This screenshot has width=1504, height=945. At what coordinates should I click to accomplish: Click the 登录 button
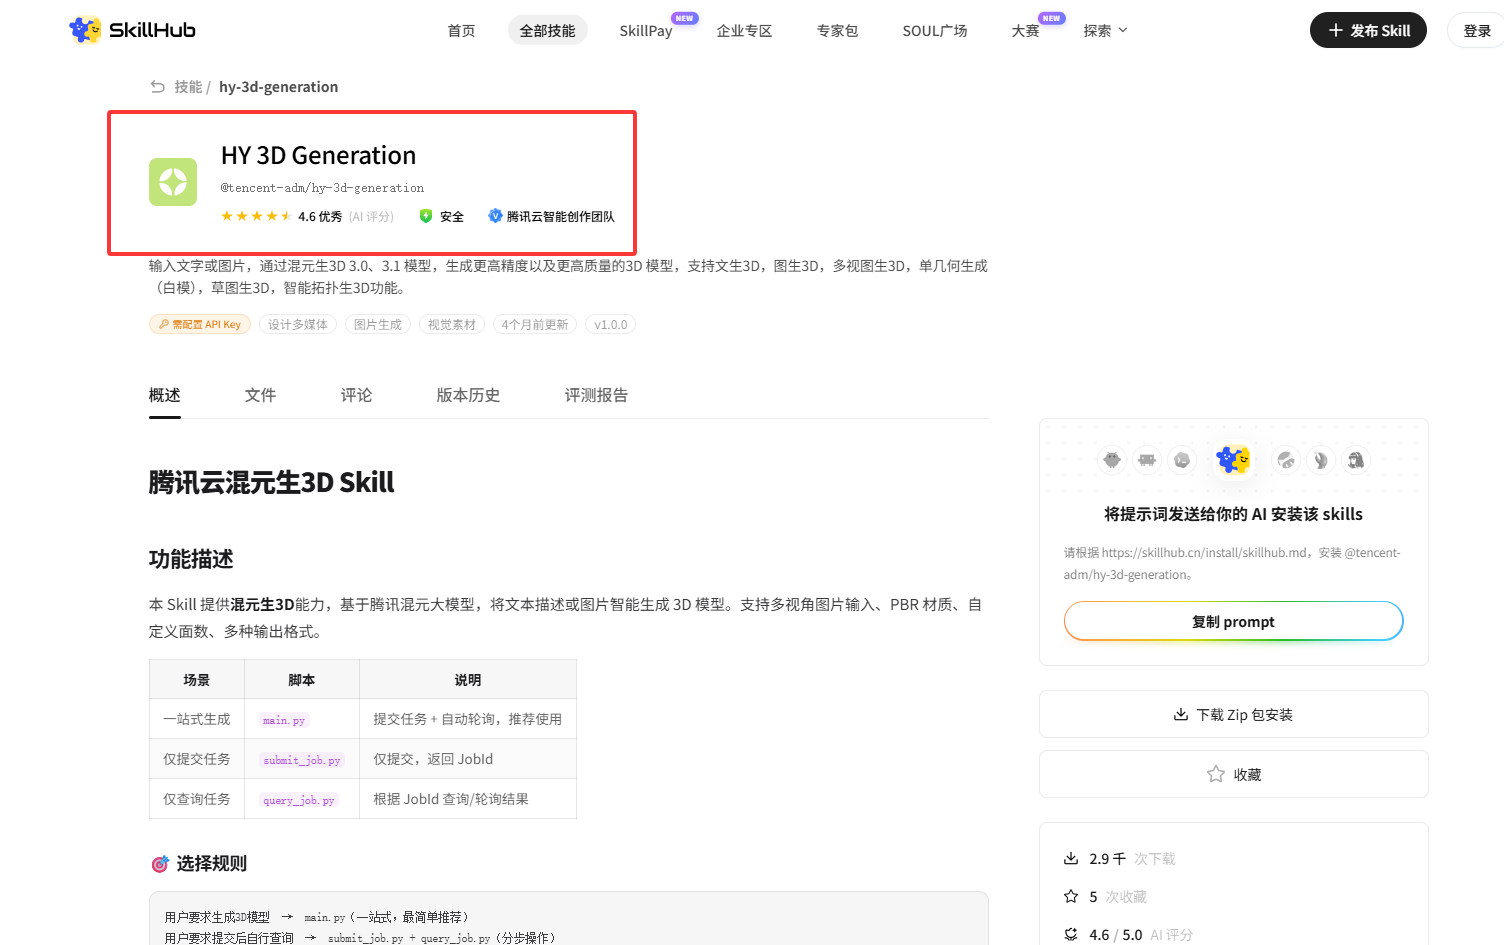[1477, 31]
